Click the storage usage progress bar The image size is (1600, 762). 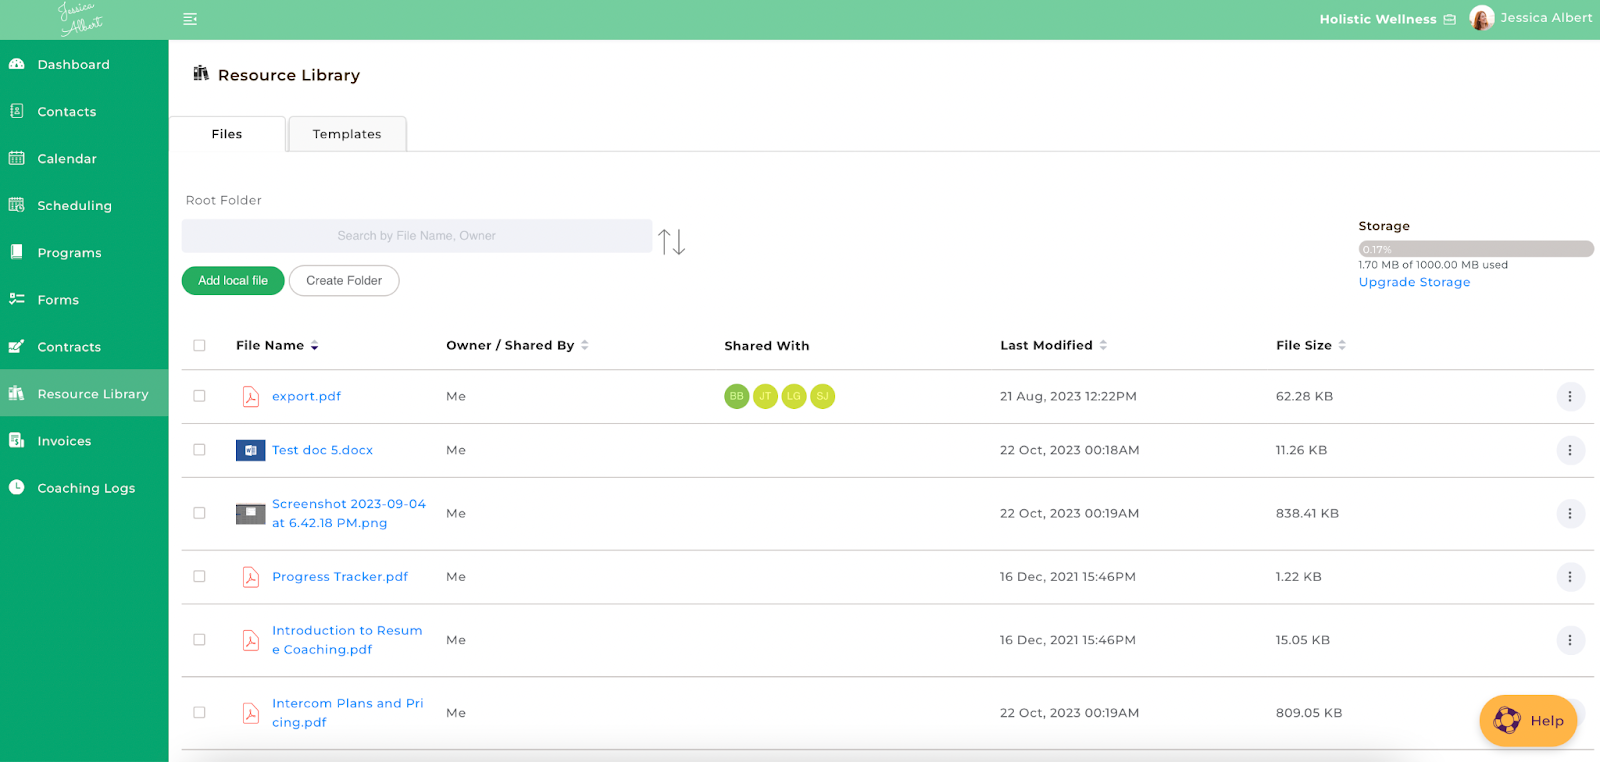click(1475, 249)
